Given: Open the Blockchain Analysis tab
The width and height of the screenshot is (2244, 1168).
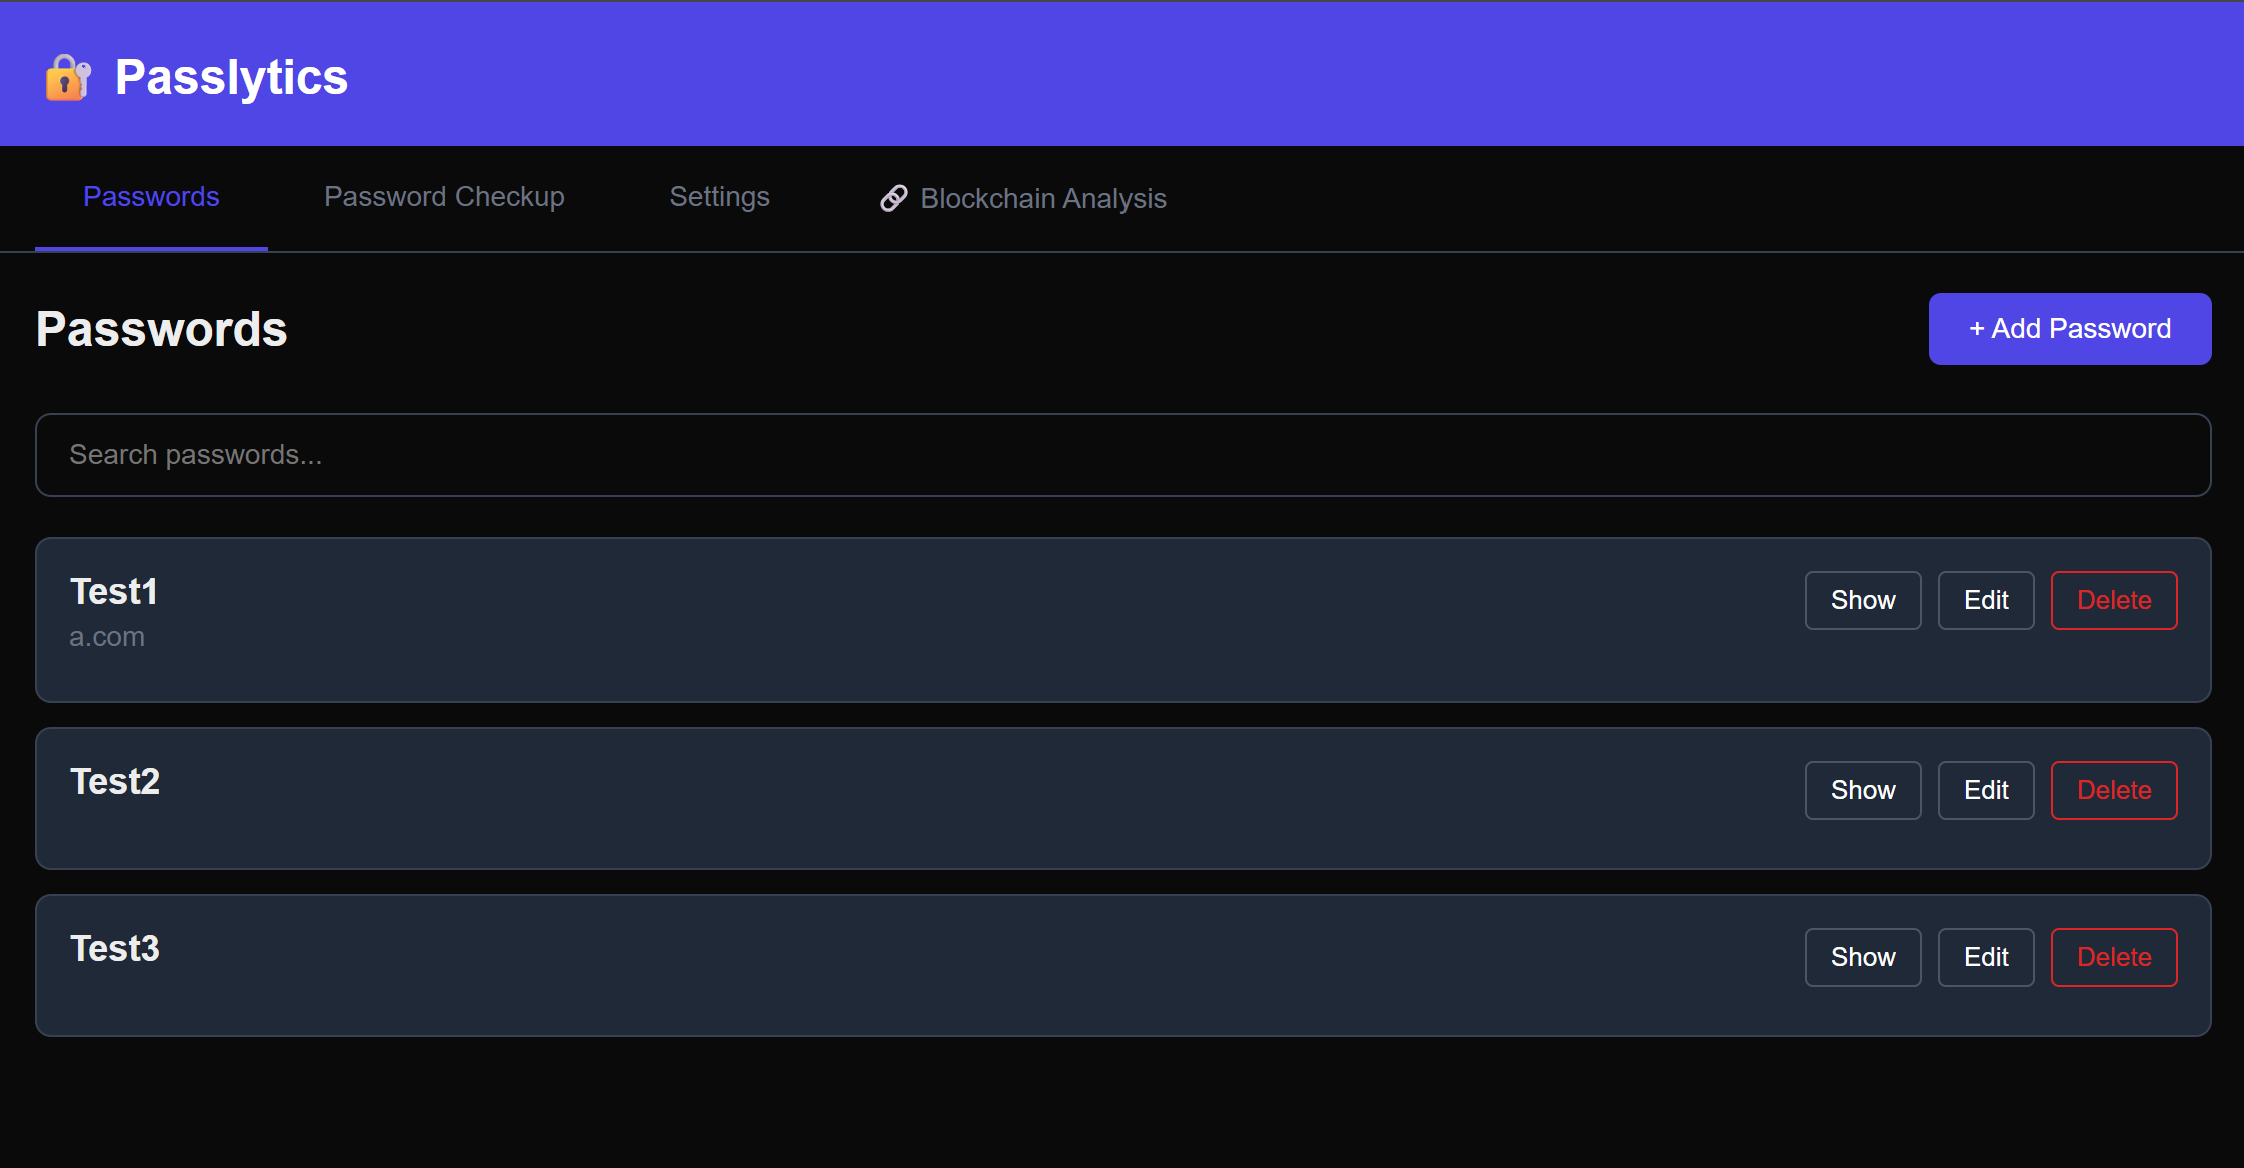Looking at the screenshot, I should [1042, 198].
